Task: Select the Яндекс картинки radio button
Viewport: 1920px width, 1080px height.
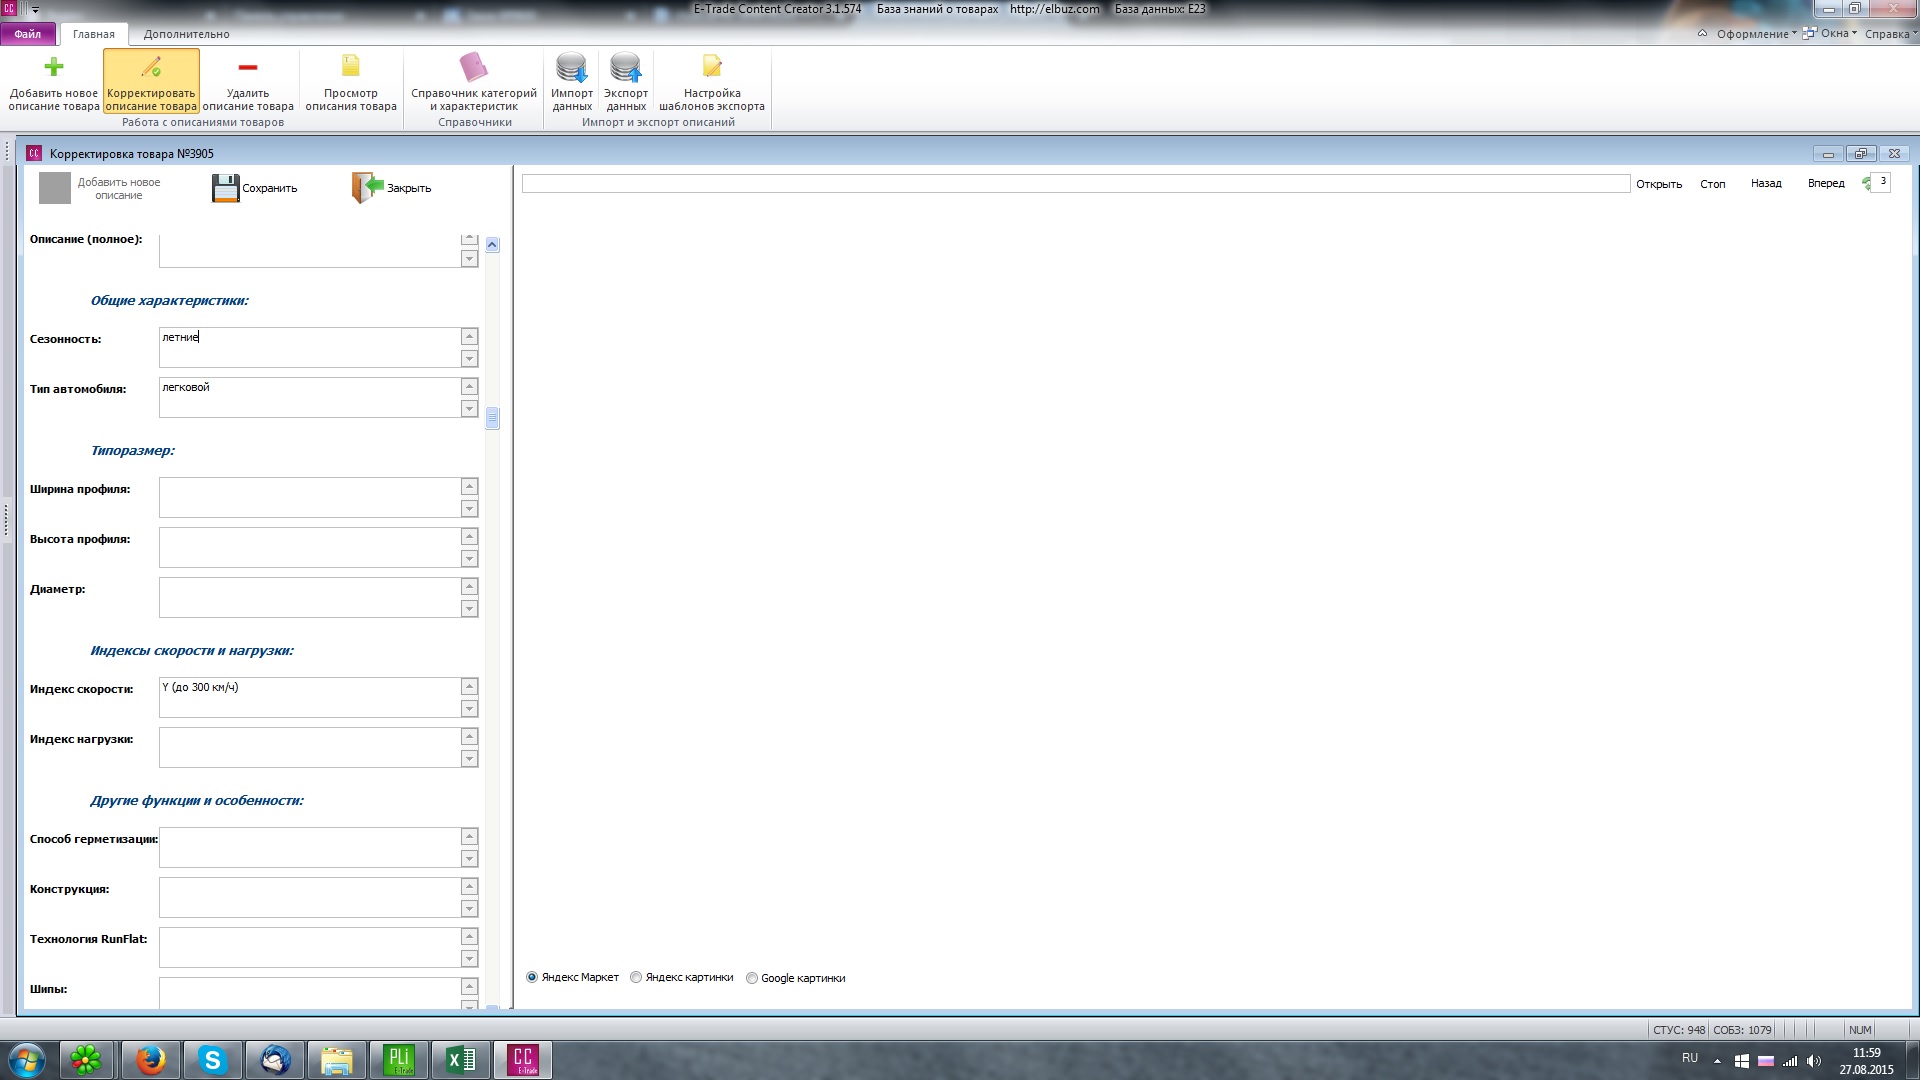Action: 636,977
